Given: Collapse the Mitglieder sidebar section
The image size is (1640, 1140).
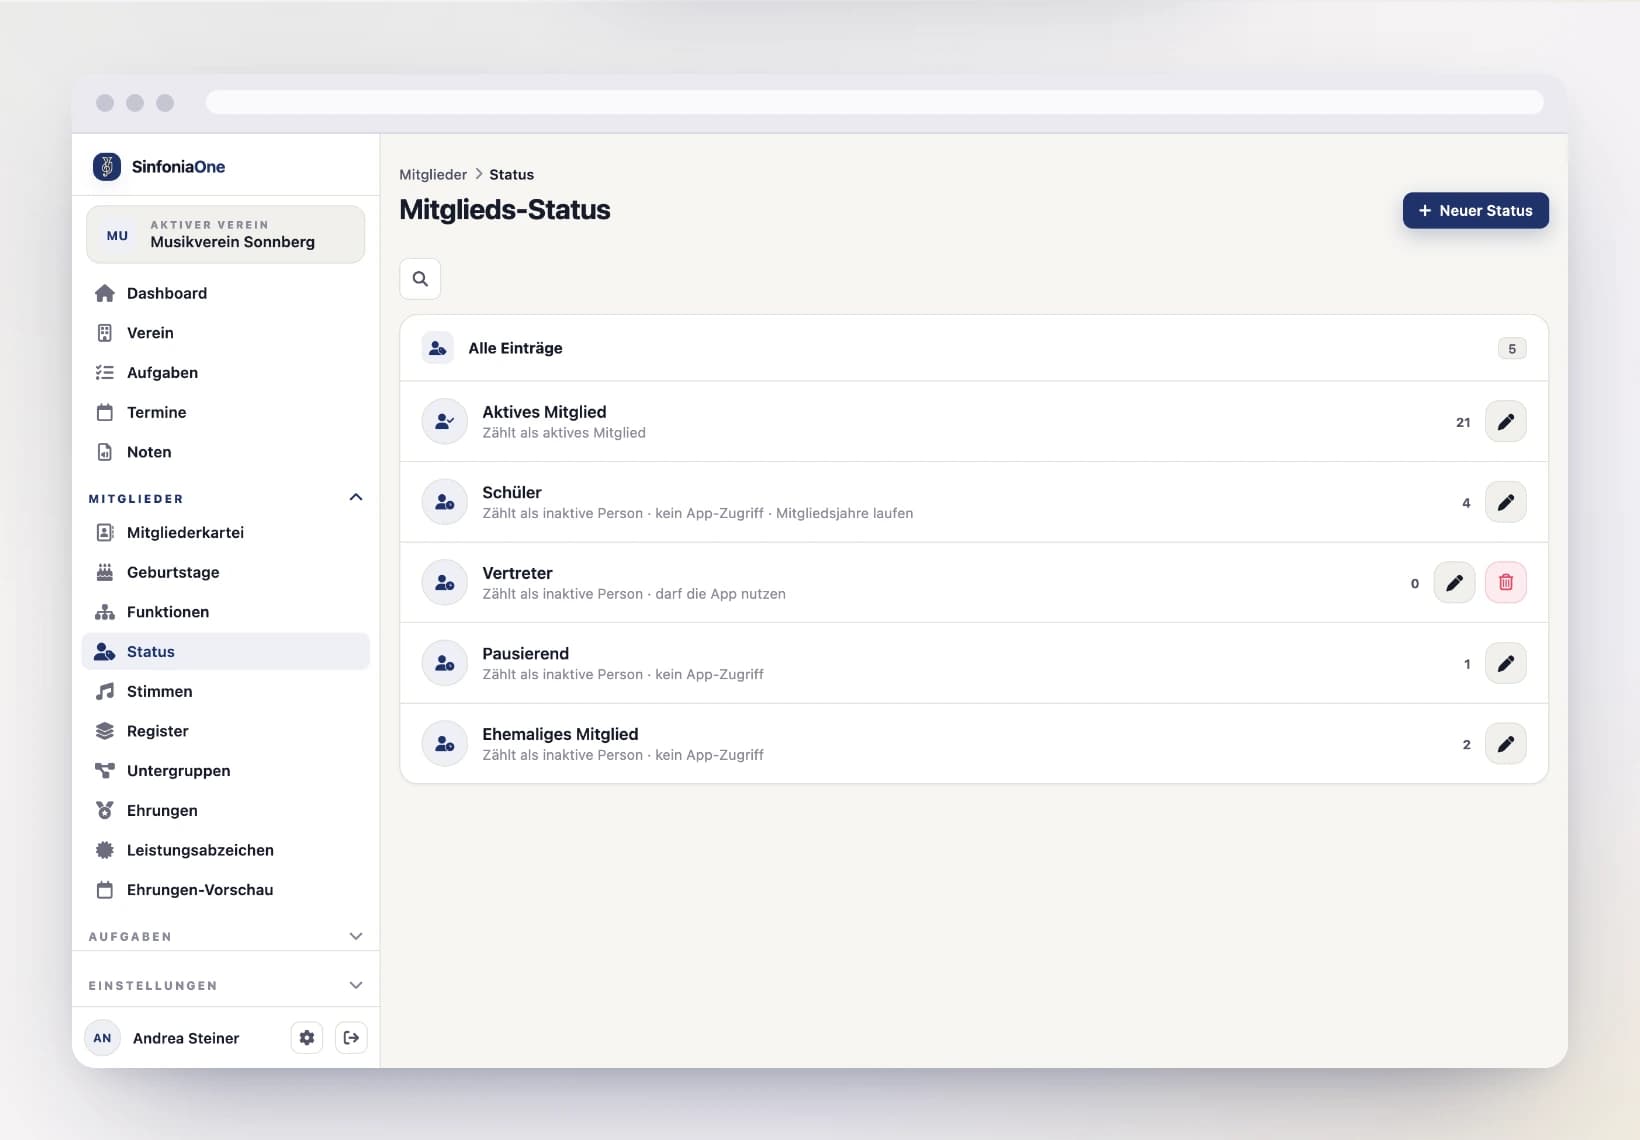Looking at the screenshot, I should pyautogui.click(x=356, y=498).
